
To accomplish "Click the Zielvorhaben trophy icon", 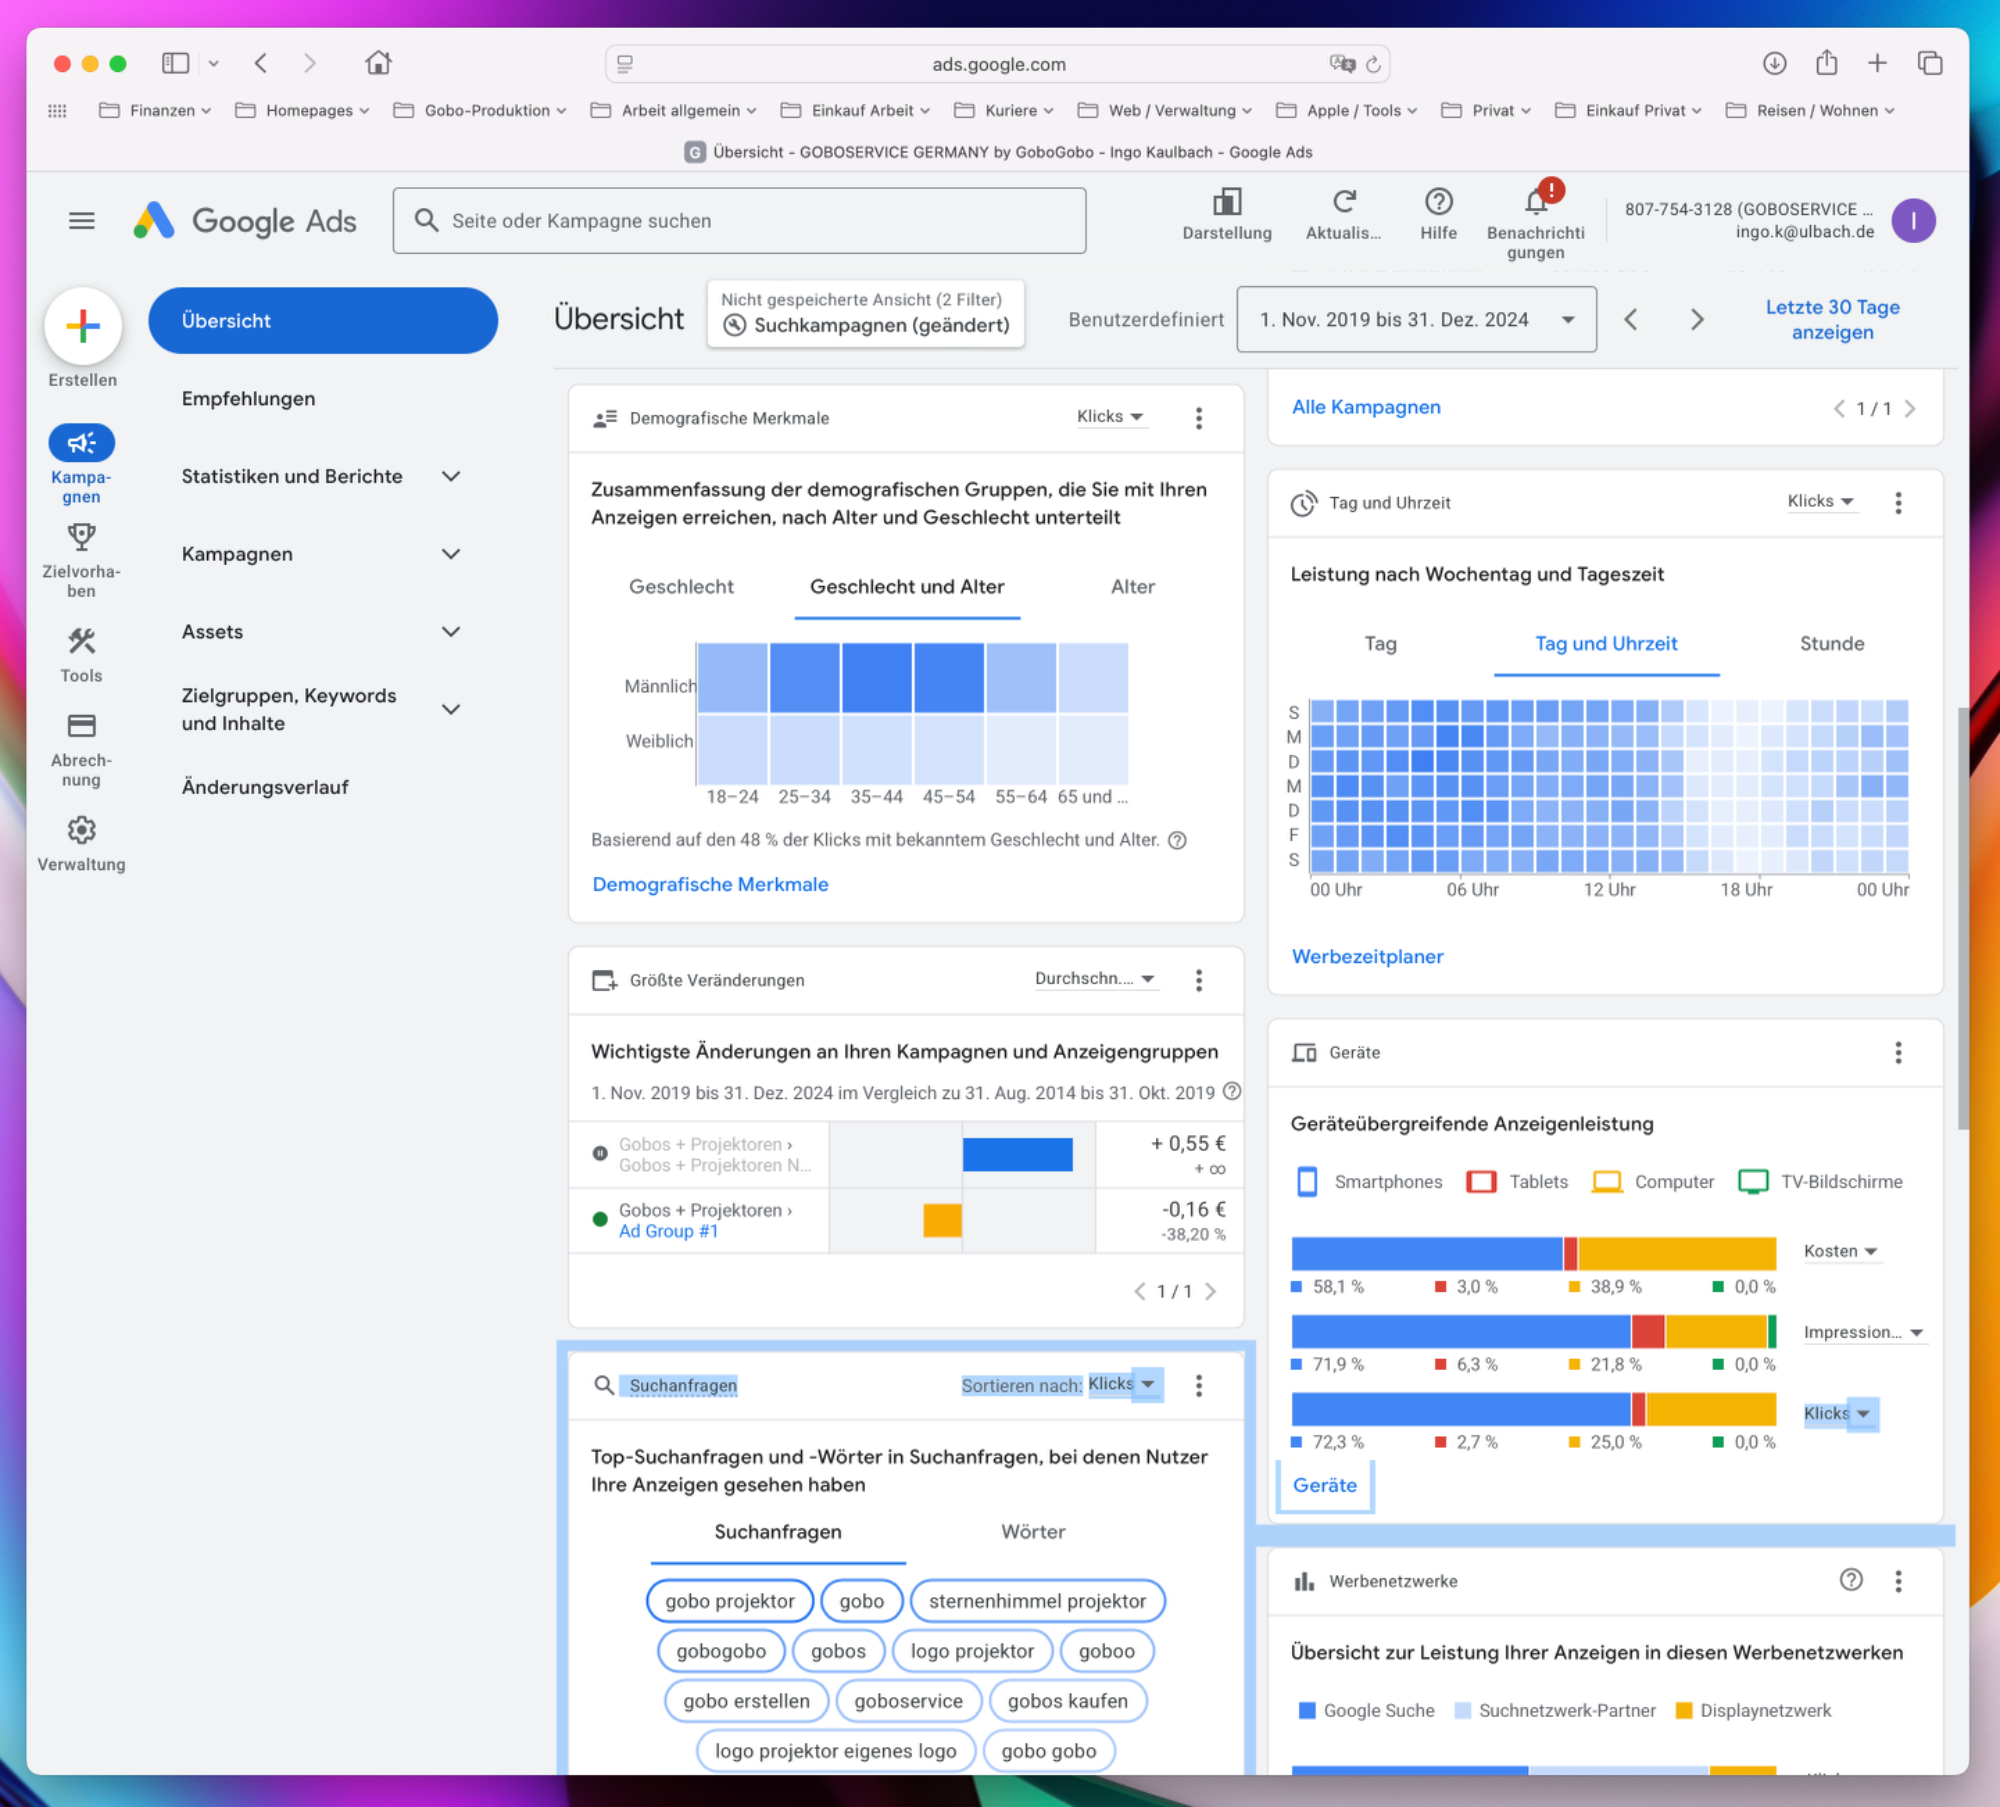I will click(x=81, y=538).
